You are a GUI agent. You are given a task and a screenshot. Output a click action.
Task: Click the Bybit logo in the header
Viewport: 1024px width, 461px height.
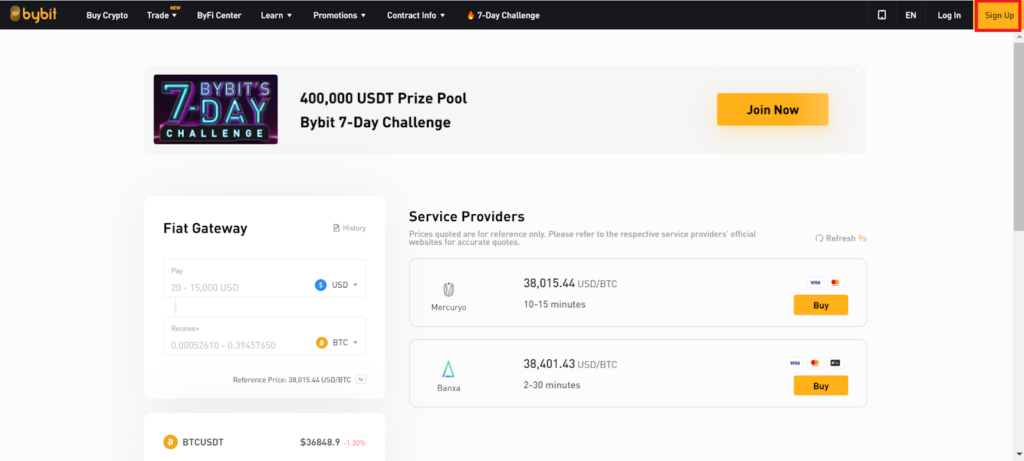36,15
